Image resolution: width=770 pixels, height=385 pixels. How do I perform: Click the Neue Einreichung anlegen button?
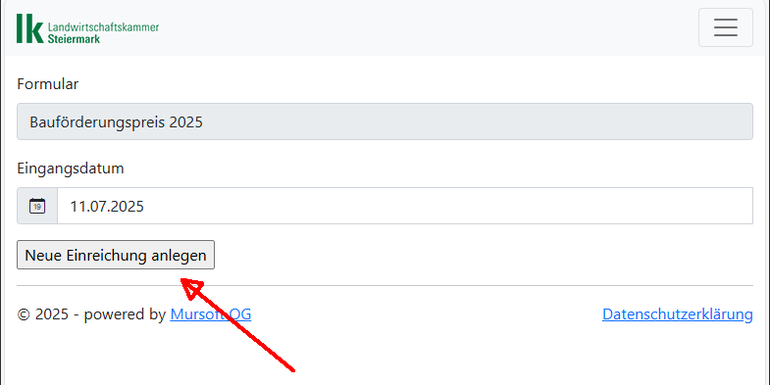(x=115, y=255)
